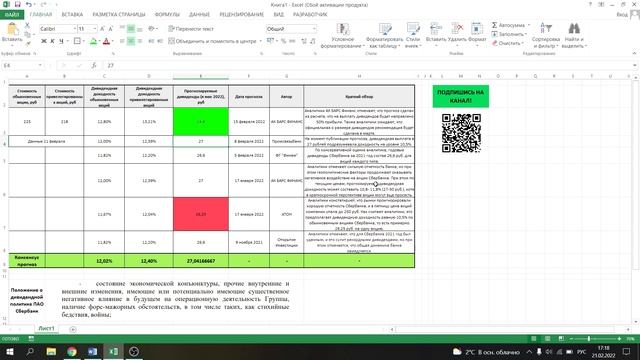Switch to Page Layout view in status bar

[547, 339]
